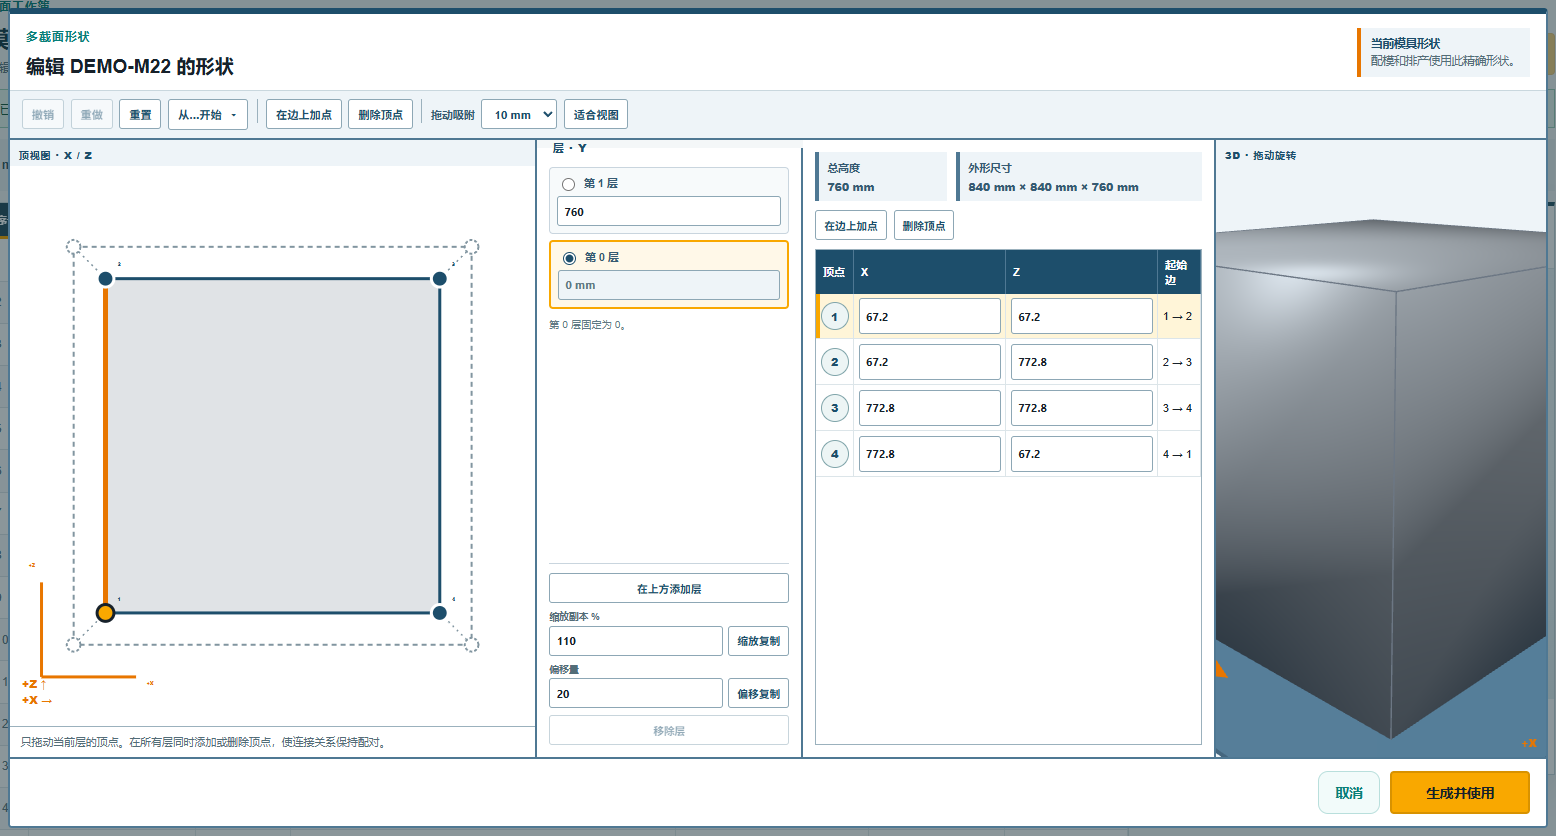Select the 第 0 层 radio button
Image resolution: width=1556 pixels, height=836 pixels.
pos(569,258)
